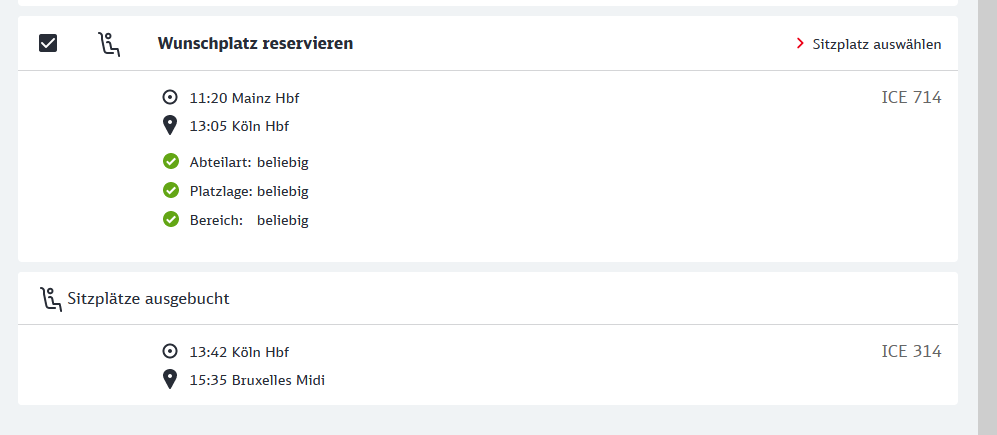Select the ICE 314 train label
997x435 pixels.
pyautogui.click(x=911, y=352)
